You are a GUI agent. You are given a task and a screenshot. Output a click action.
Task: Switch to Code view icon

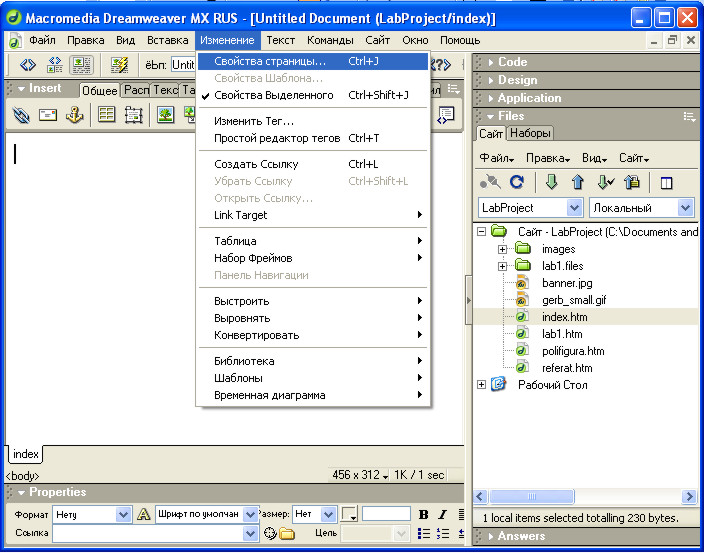(27, 65)
